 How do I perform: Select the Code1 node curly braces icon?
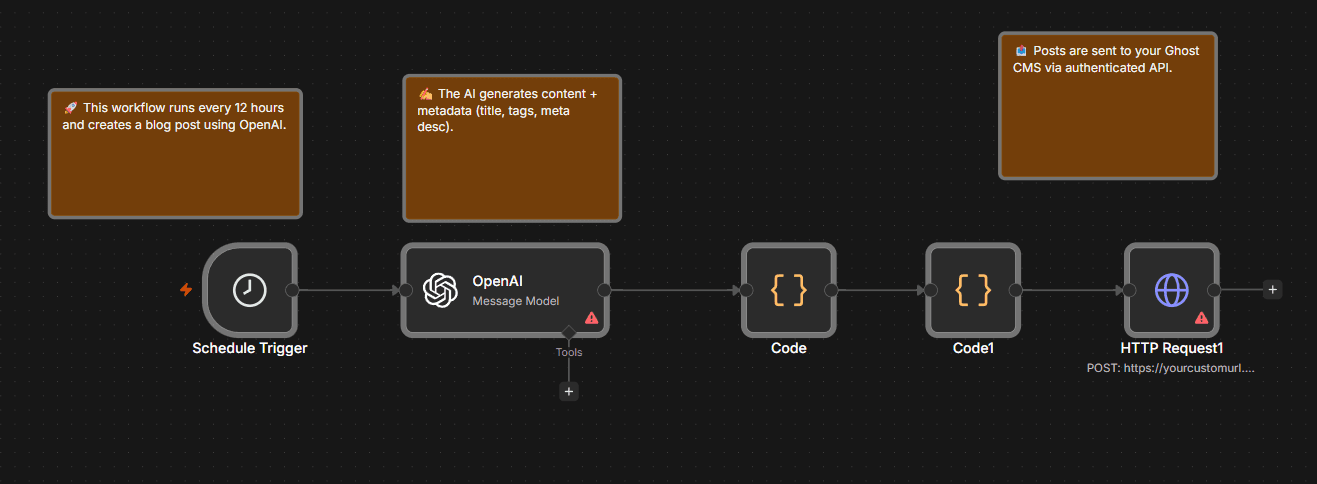973,290
